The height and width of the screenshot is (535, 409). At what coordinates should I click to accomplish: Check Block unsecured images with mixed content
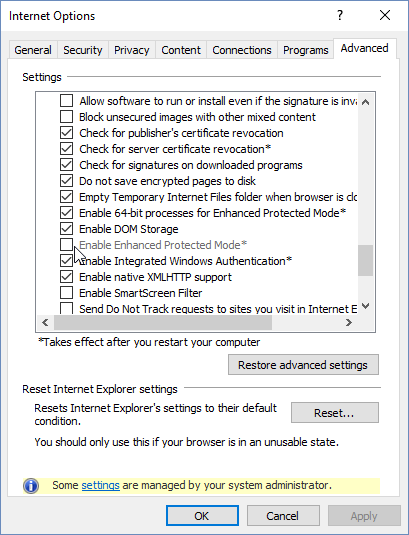tap(66, 117)
